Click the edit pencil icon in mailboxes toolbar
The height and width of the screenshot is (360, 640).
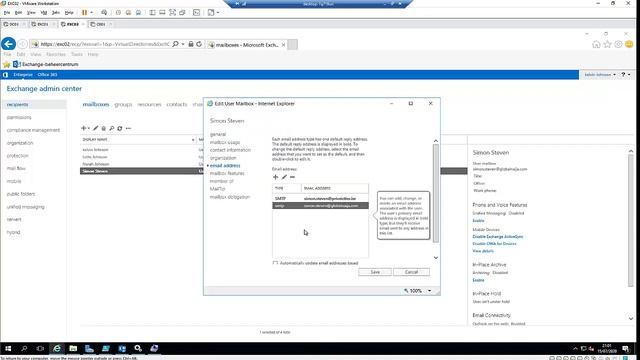click(96, 128)
